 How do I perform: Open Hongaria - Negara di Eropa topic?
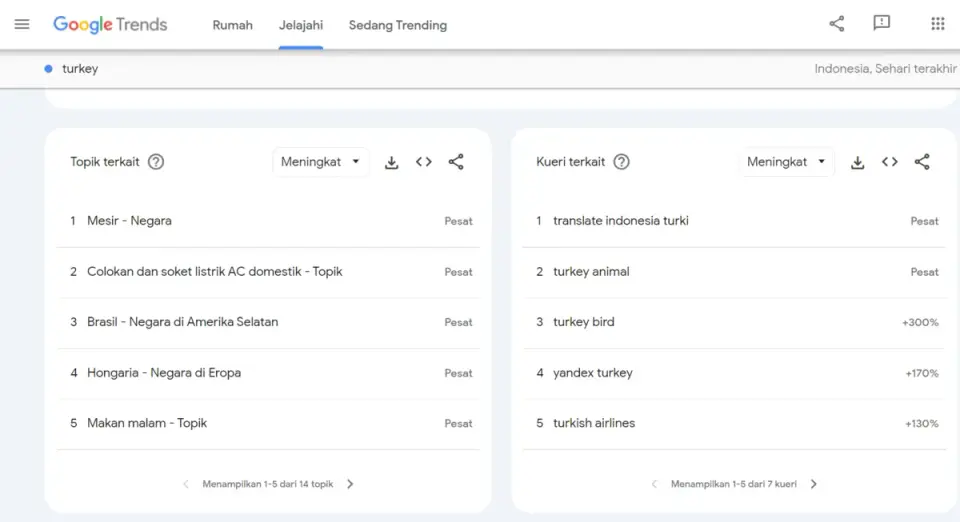click(268, 373)
